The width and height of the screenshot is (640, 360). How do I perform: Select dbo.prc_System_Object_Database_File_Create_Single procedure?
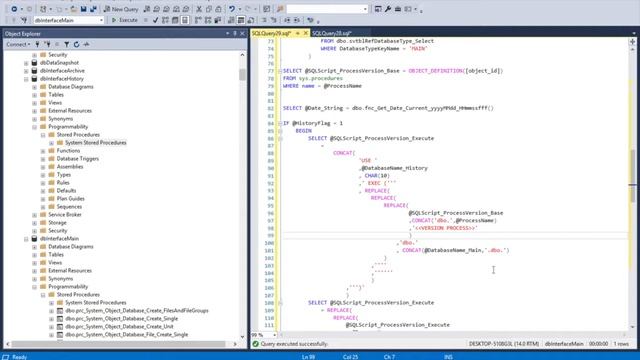click(127, 334)
